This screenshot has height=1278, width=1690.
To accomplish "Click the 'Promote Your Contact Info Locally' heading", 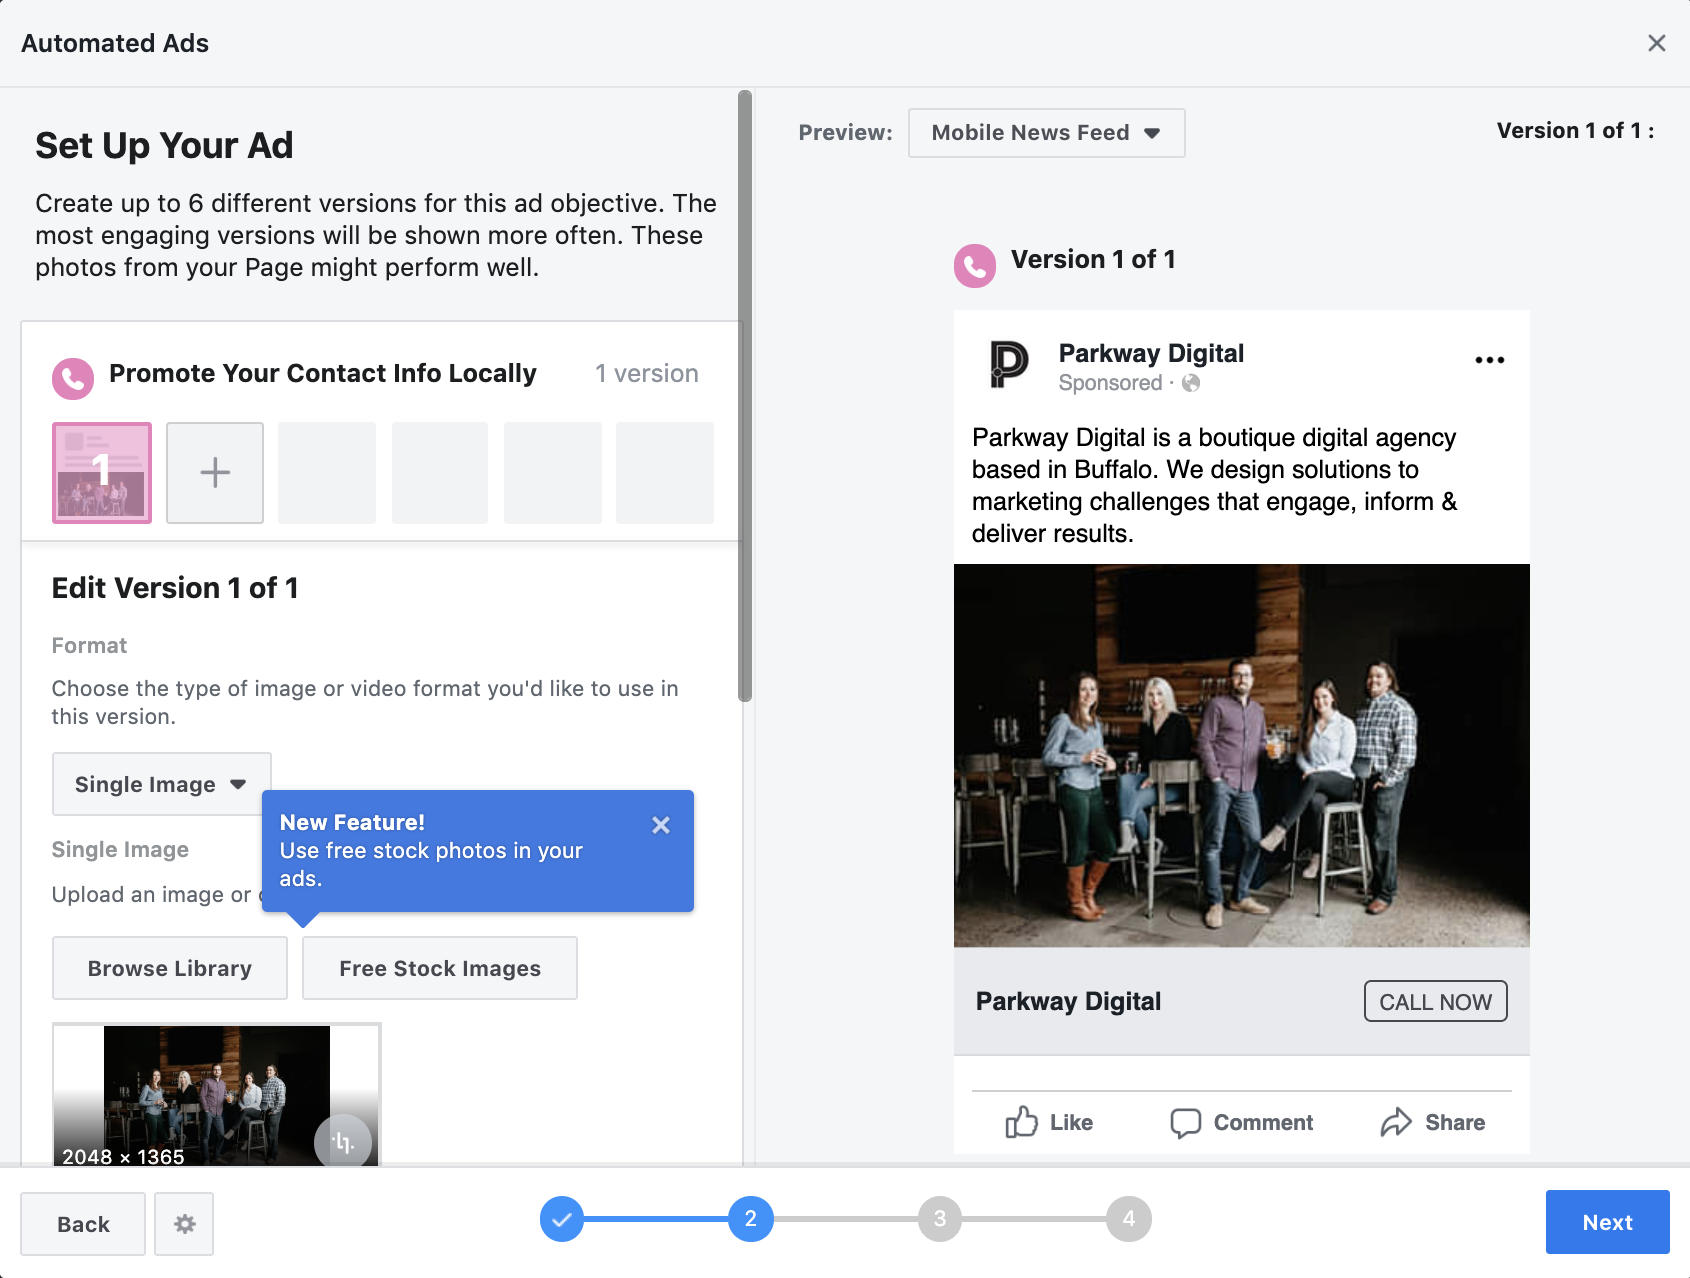I will 323,373.
